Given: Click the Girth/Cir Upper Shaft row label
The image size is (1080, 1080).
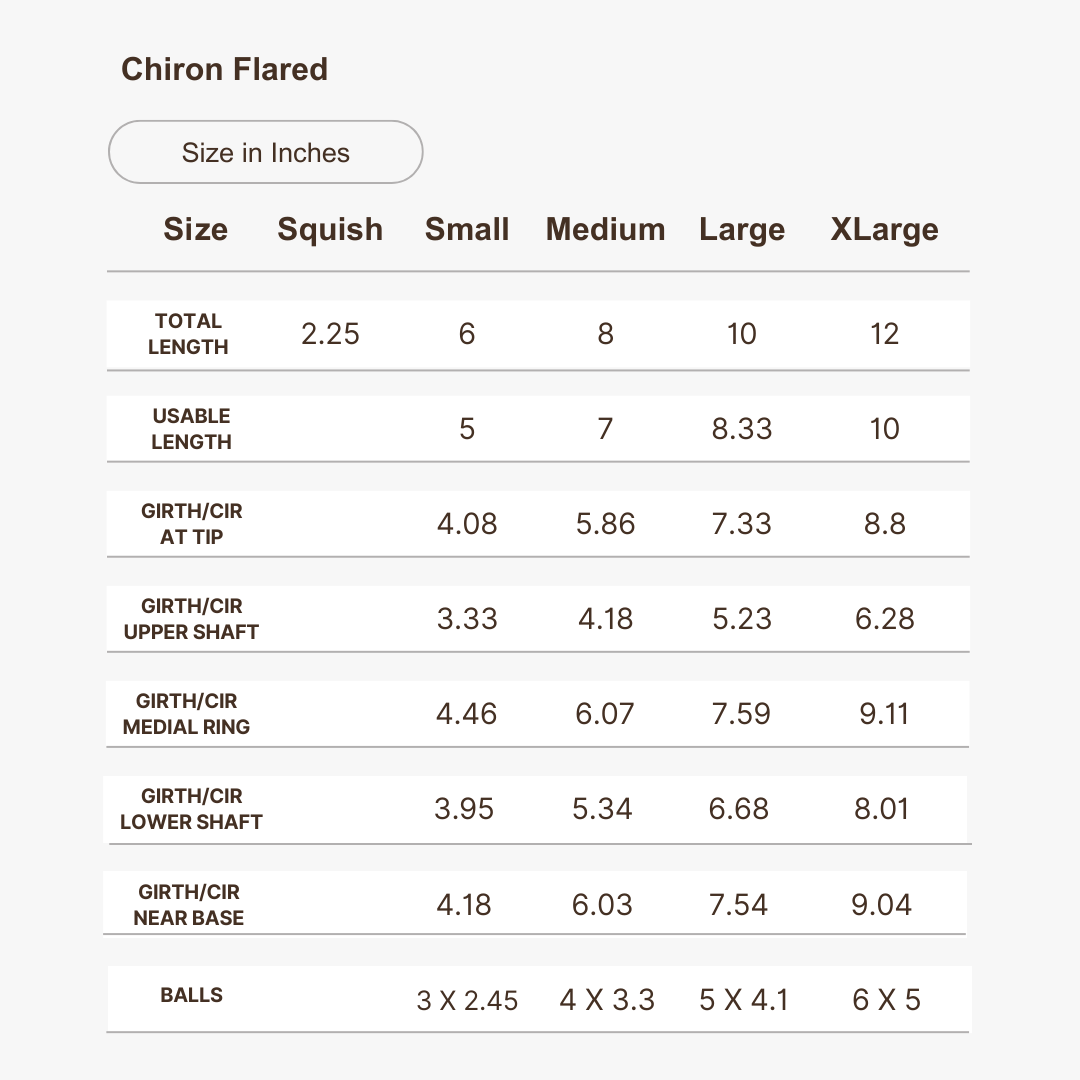Looking at the screenshot, I should click(191, 619).
